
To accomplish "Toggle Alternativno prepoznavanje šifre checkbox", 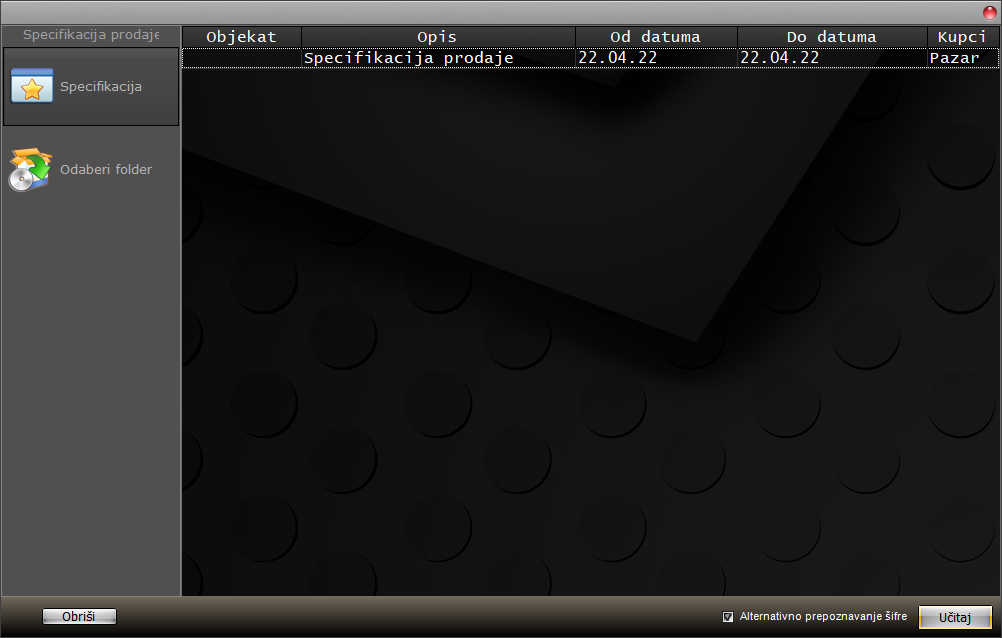I will tap(727, 617).
